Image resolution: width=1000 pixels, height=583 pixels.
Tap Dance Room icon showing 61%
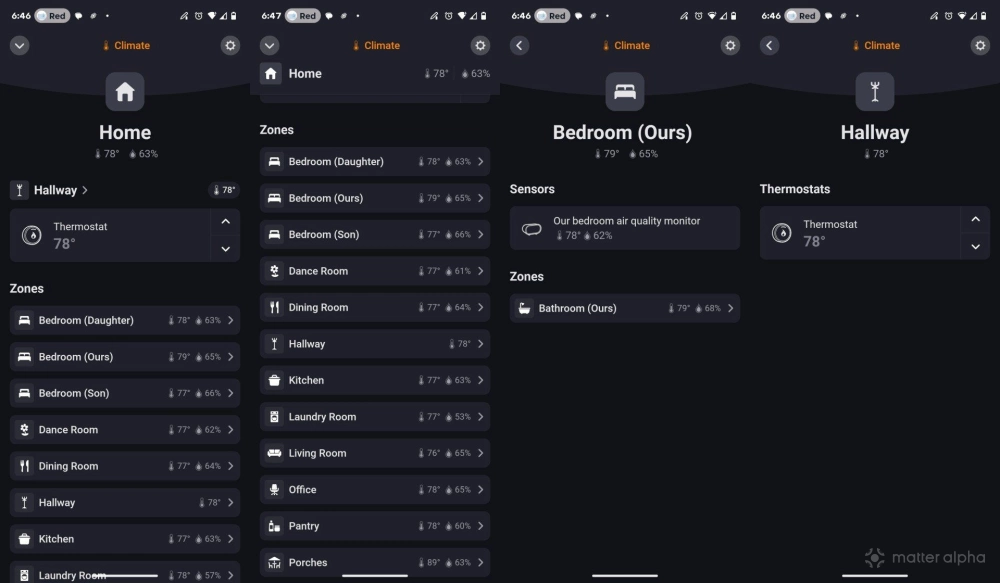(274, 271)
